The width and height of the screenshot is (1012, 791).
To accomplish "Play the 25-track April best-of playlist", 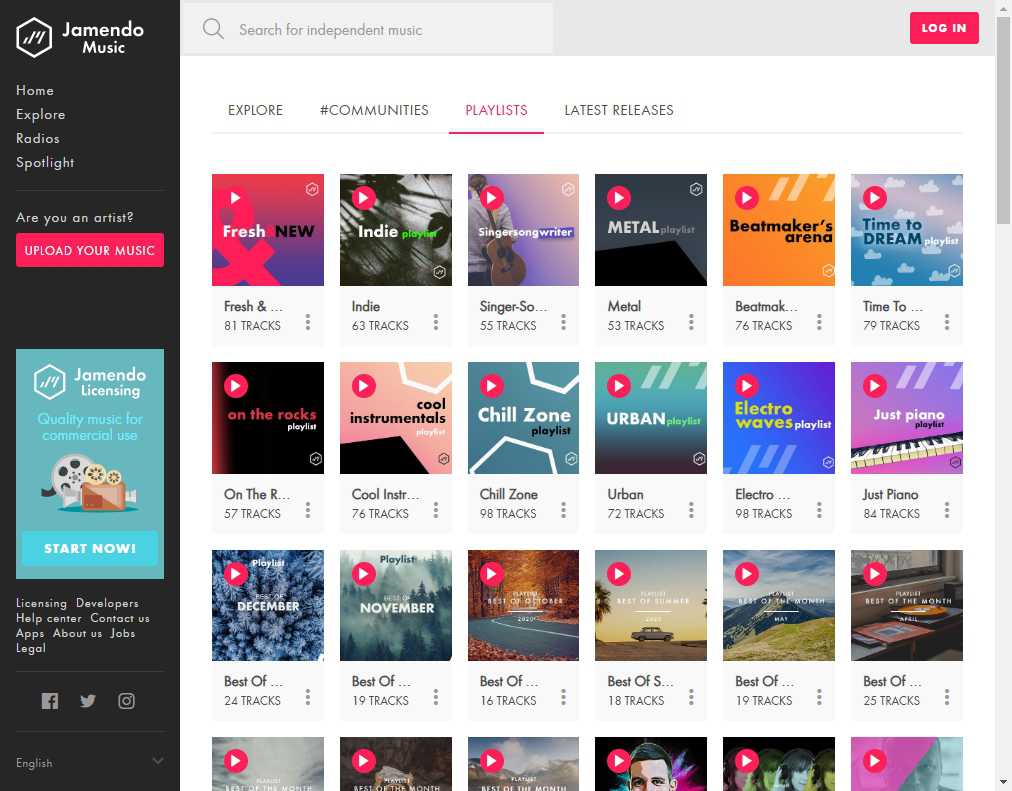I will (875, 574).
